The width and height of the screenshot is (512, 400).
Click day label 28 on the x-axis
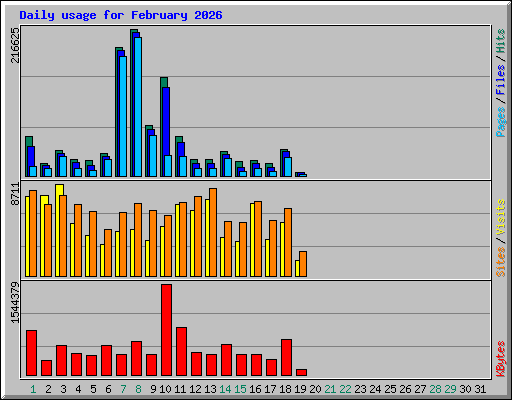click(x=435, y=389)
